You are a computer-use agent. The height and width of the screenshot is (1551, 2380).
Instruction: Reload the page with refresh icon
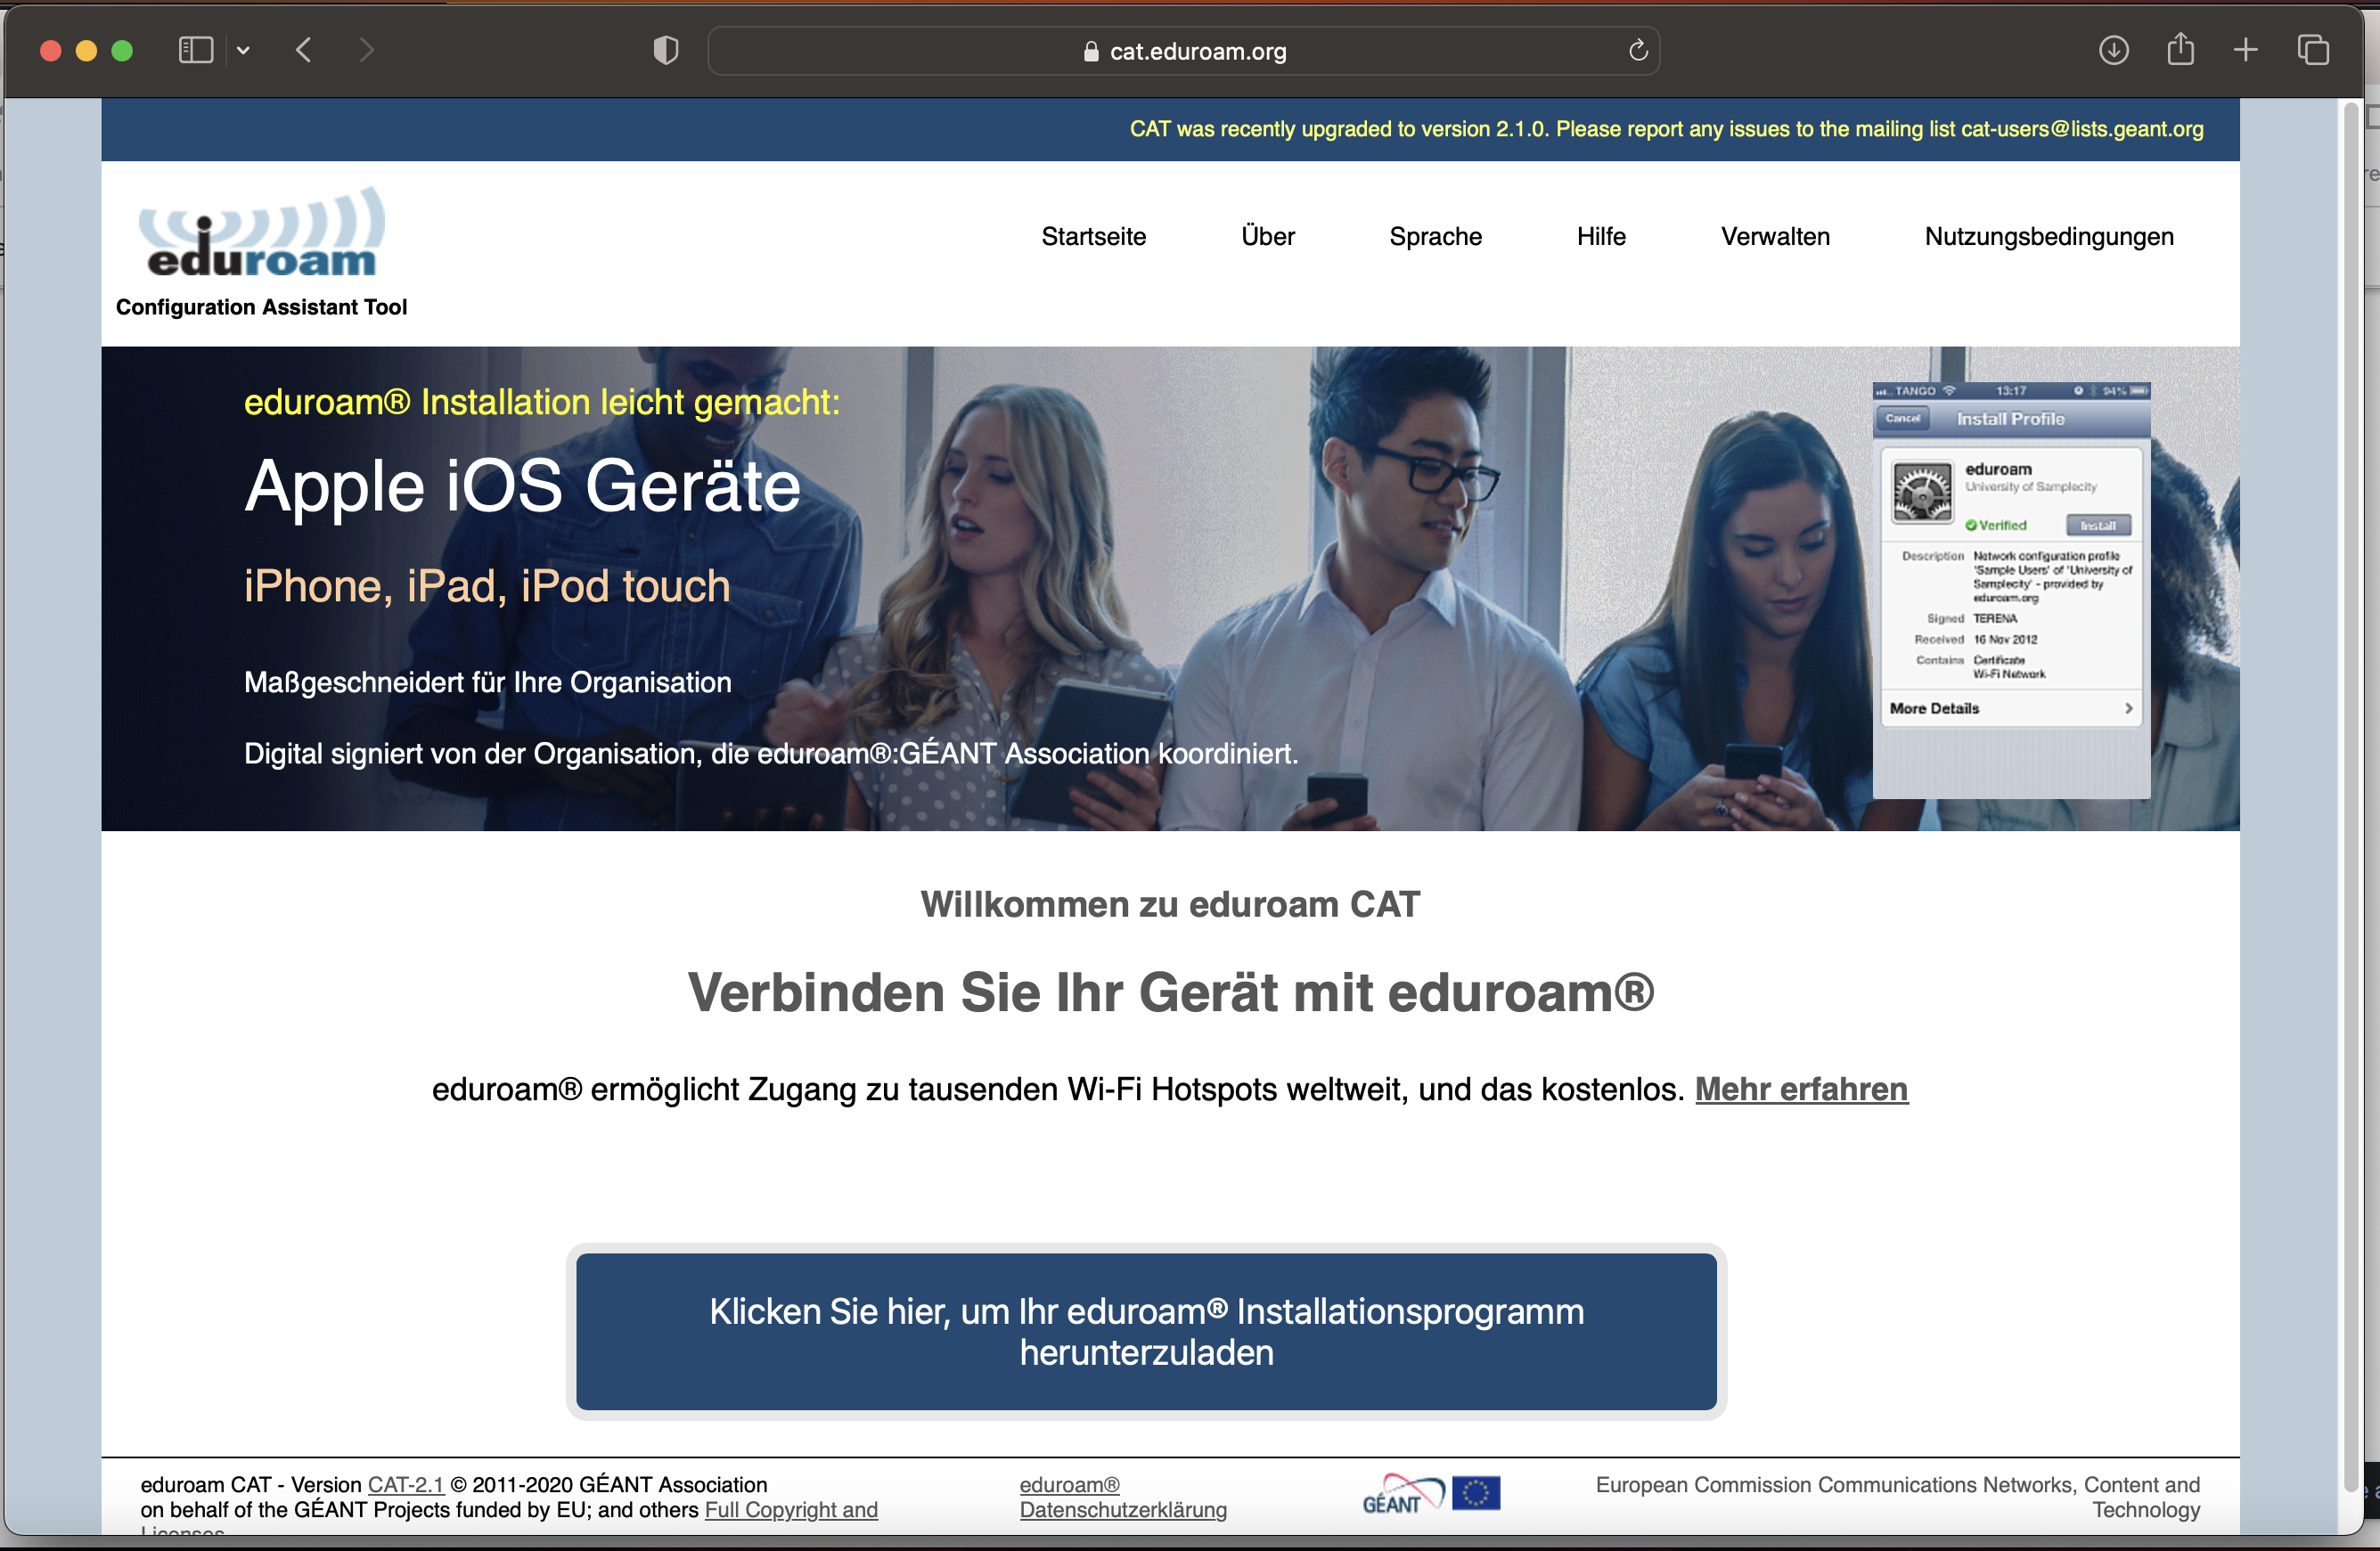1637,50
